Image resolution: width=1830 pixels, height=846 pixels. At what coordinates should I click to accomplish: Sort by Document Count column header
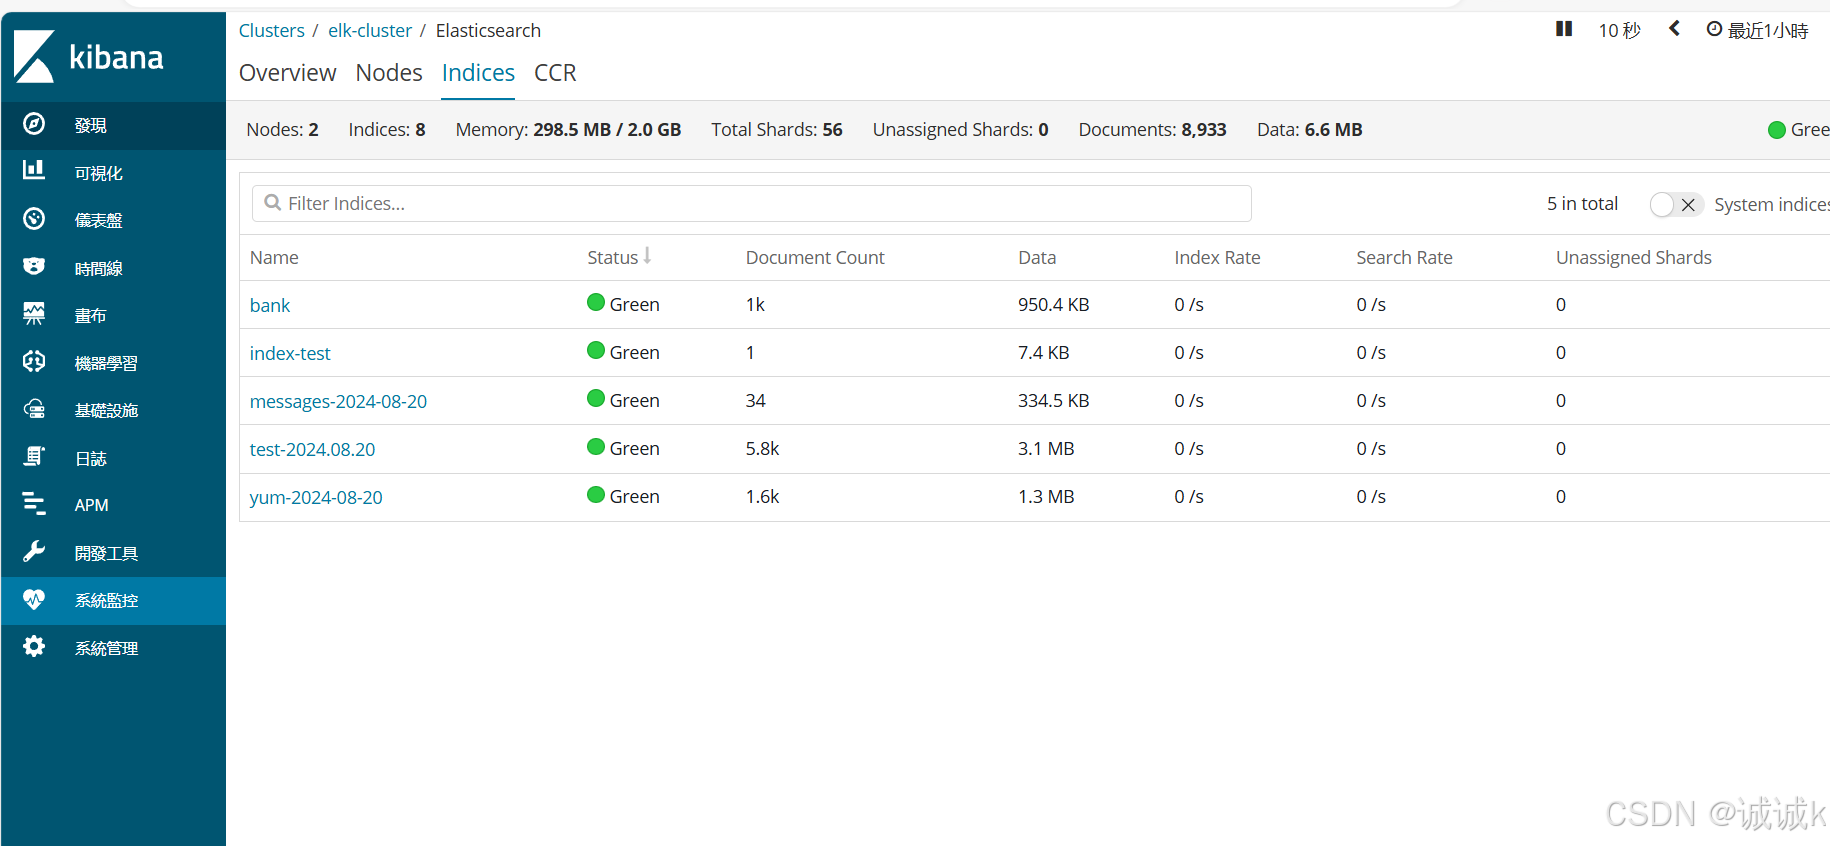tap(815, 257)
